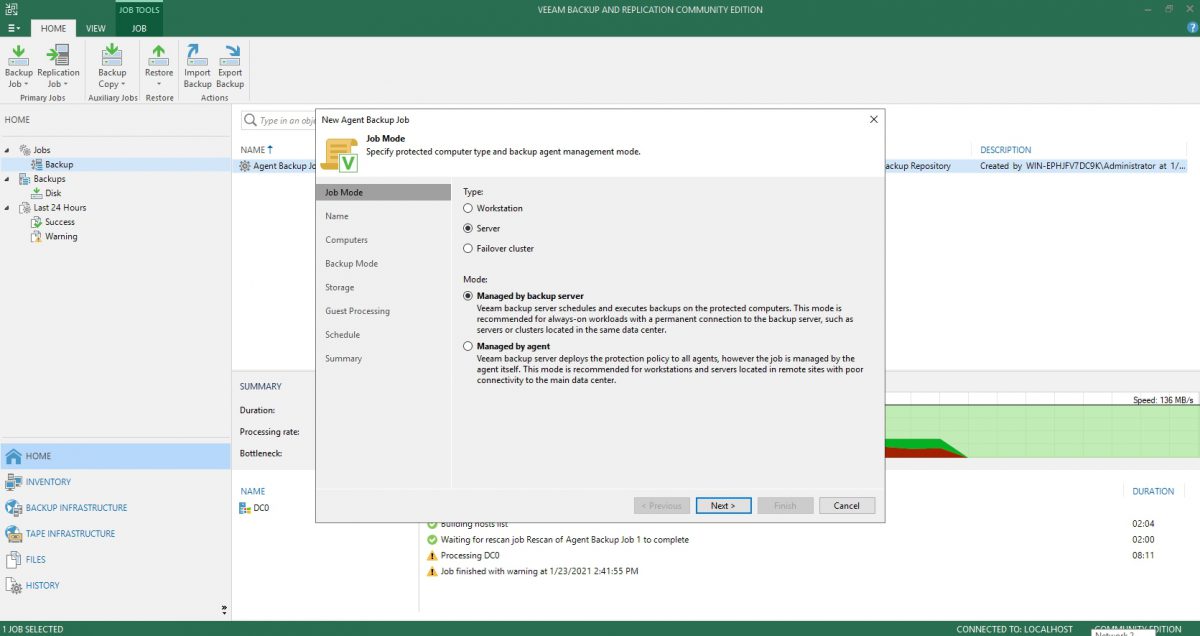Choose the Workstation type option
The height and width of the screenshot is (636, 1200).
click(x=467, y=208)
